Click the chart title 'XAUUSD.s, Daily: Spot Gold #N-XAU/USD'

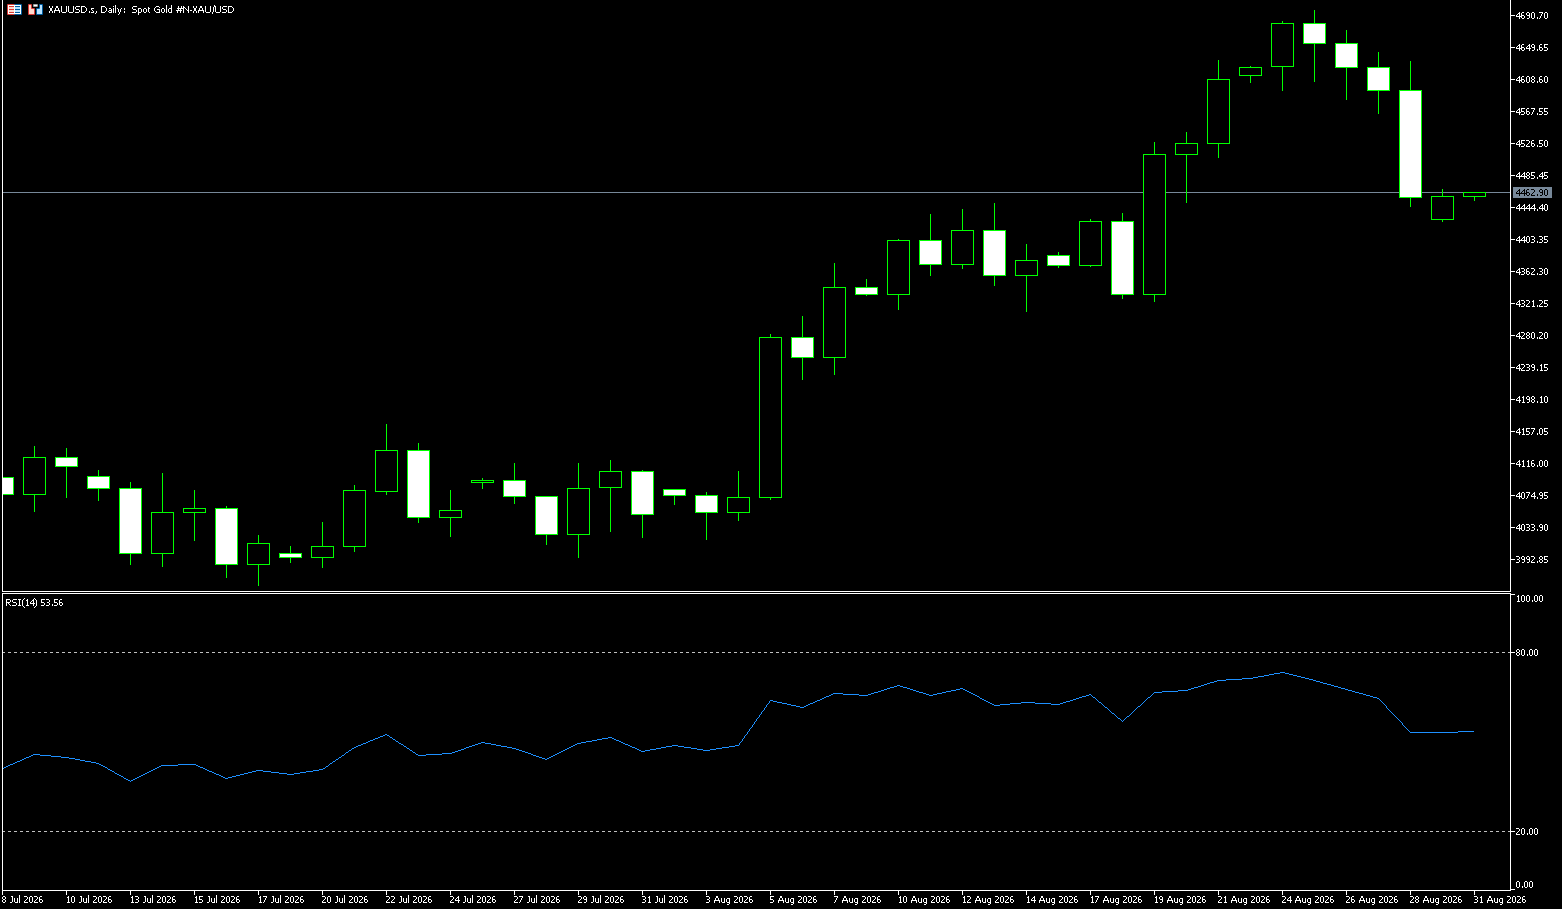(141, 10)
